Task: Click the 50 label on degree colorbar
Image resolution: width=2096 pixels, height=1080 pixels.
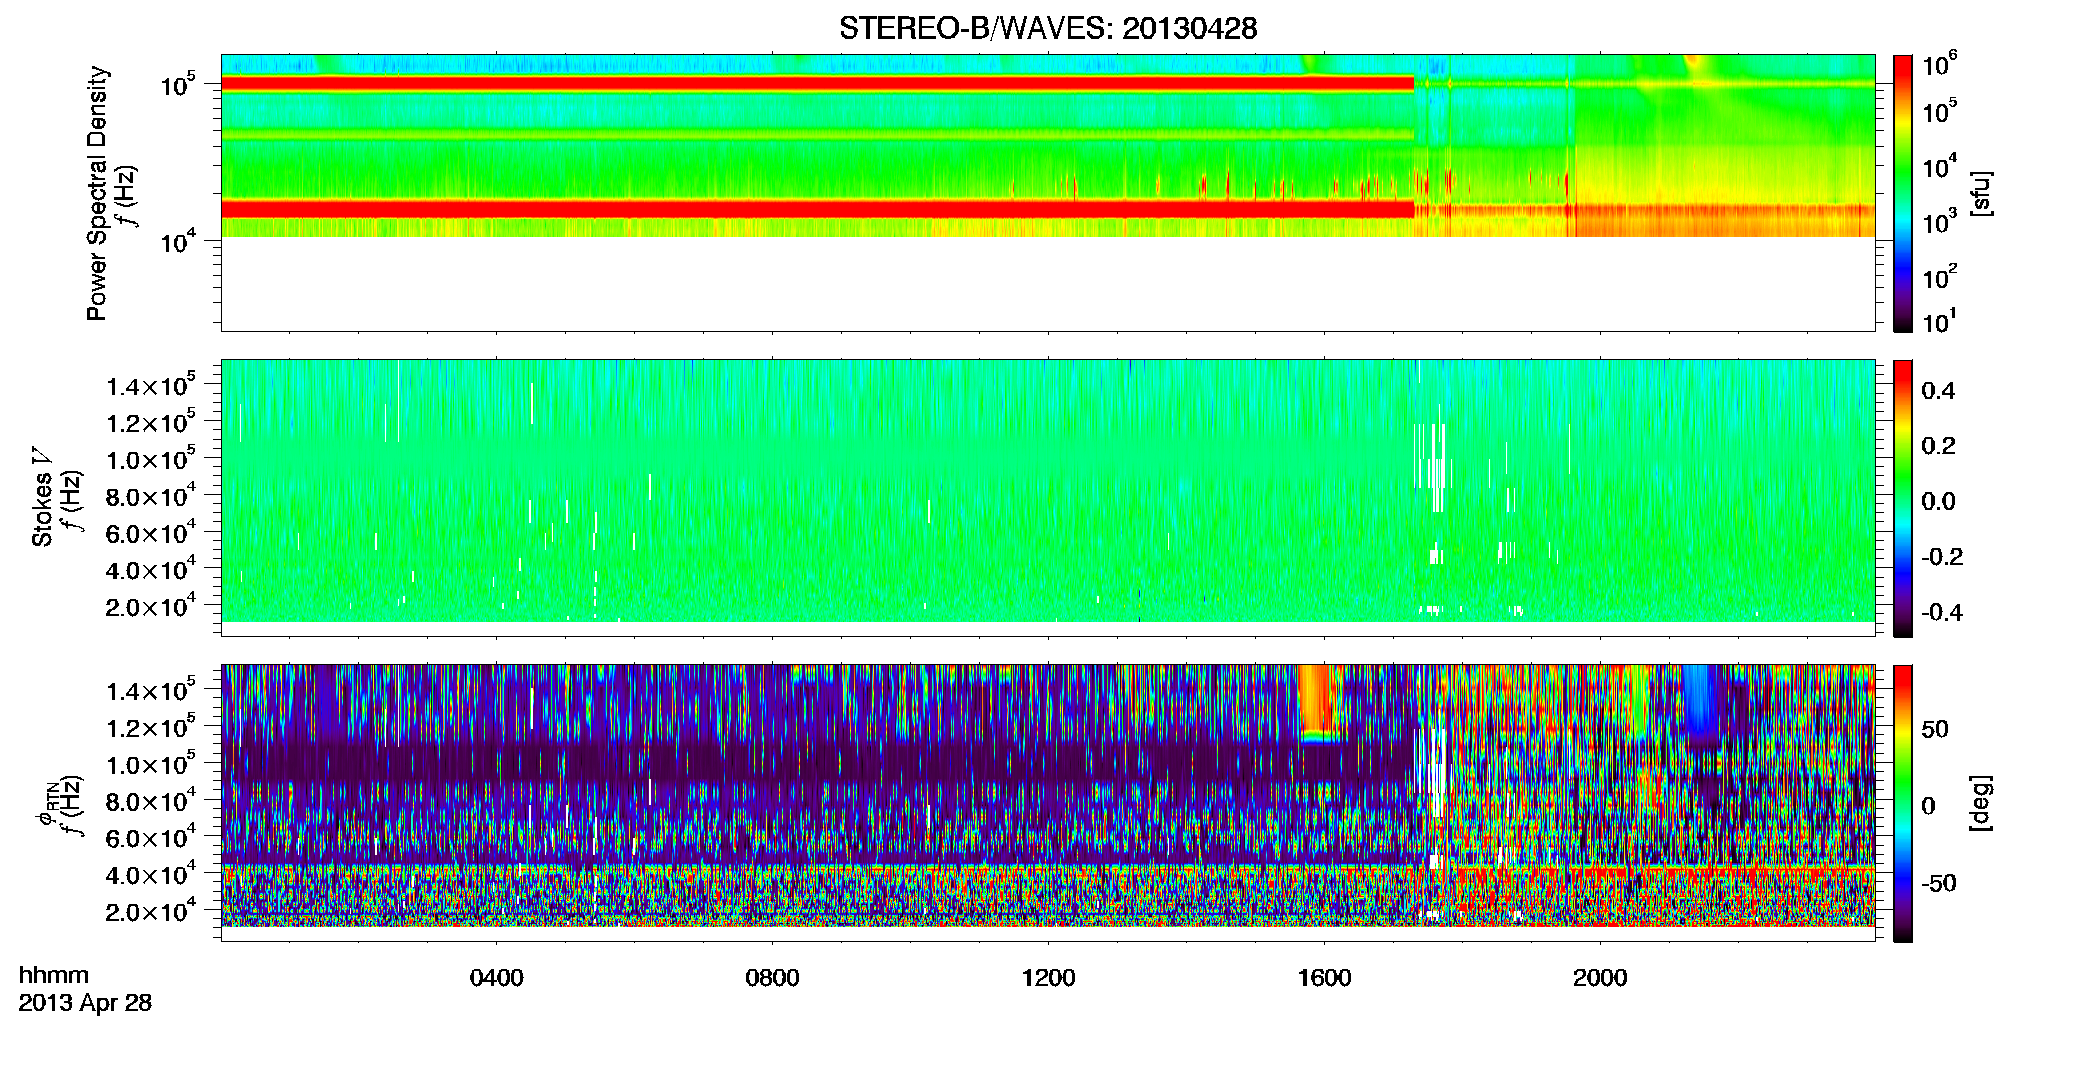Action: point(1935,729)
